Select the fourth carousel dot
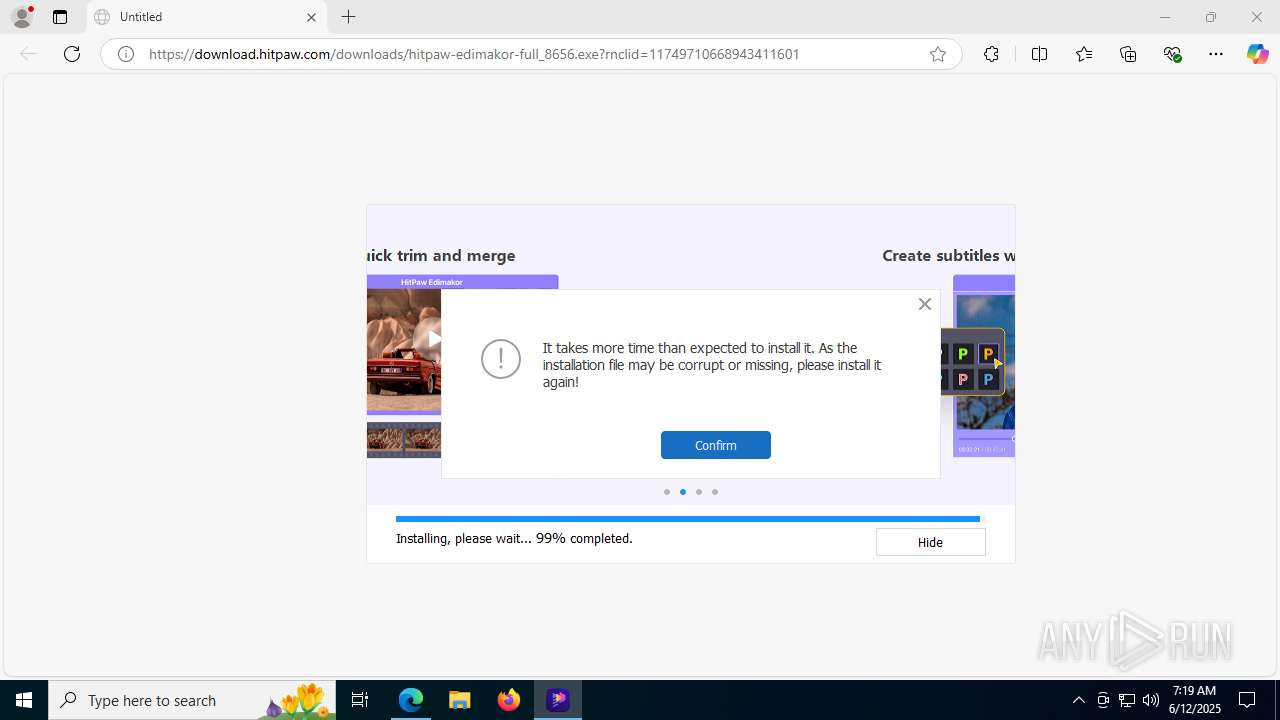 [715, 492]
